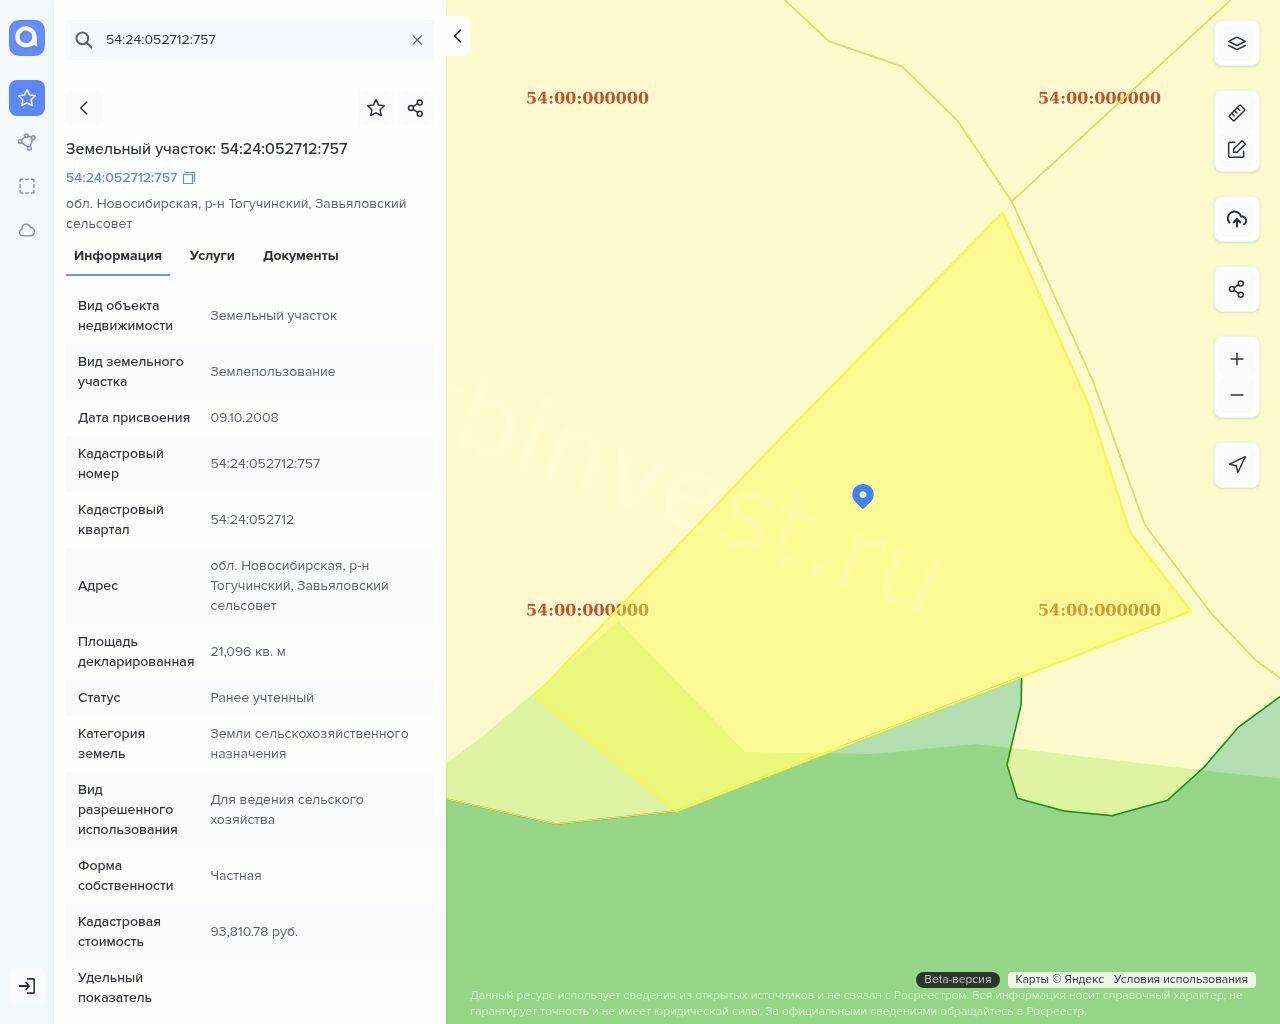Share this land parcel card
This screenshot has width=1280, height=1024.
(x=415, y=108)
